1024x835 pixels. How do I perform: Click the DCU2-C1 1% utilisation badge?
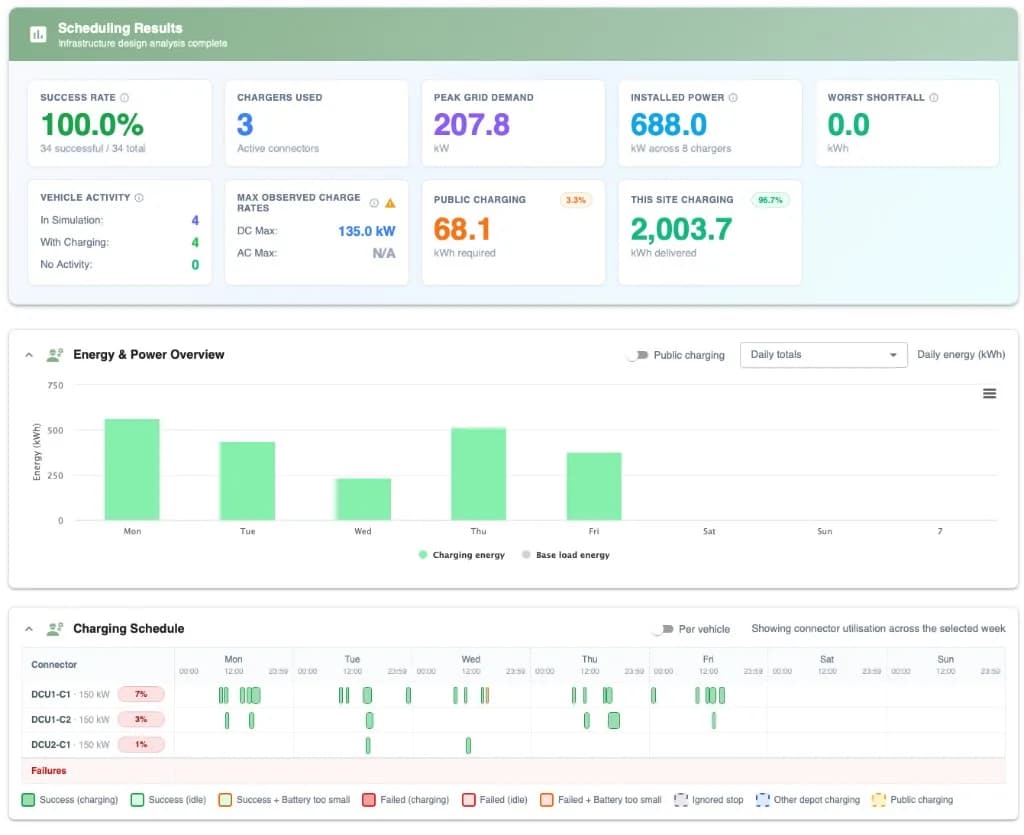(x=141, y=745)
